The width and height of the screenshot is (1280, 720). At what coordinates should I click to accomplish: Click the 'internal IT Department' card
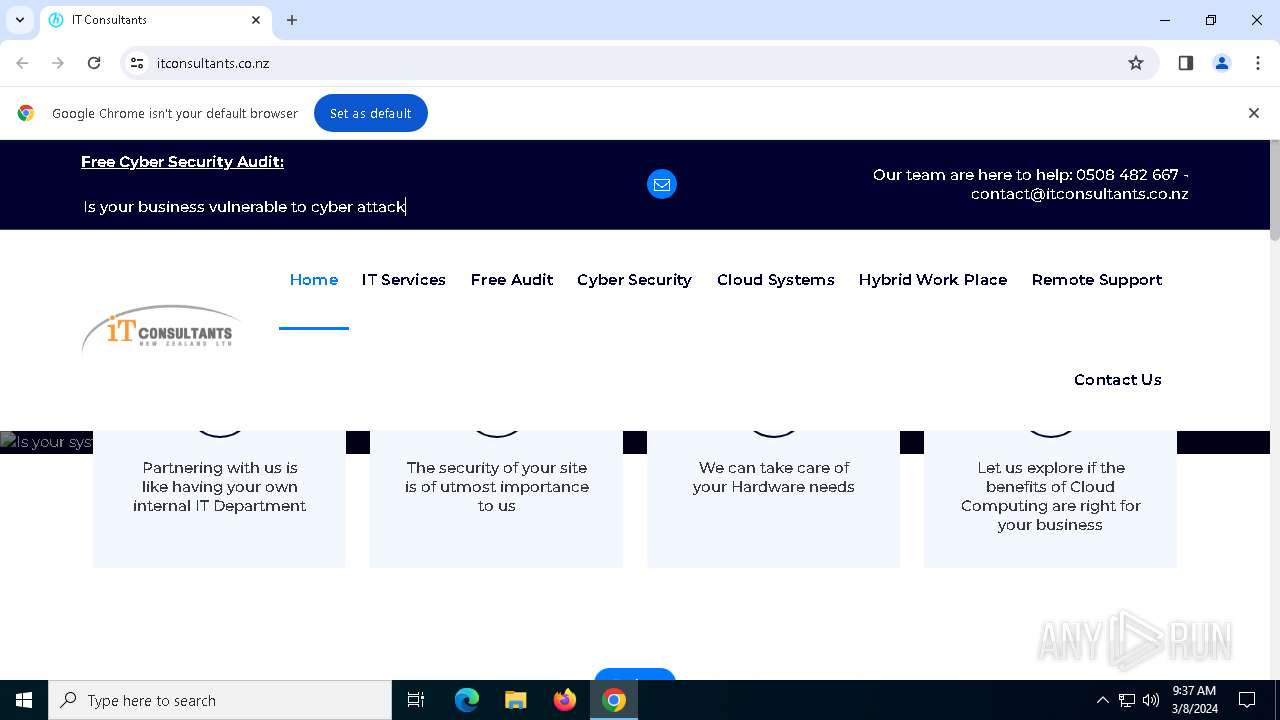(x=219, y=499)
